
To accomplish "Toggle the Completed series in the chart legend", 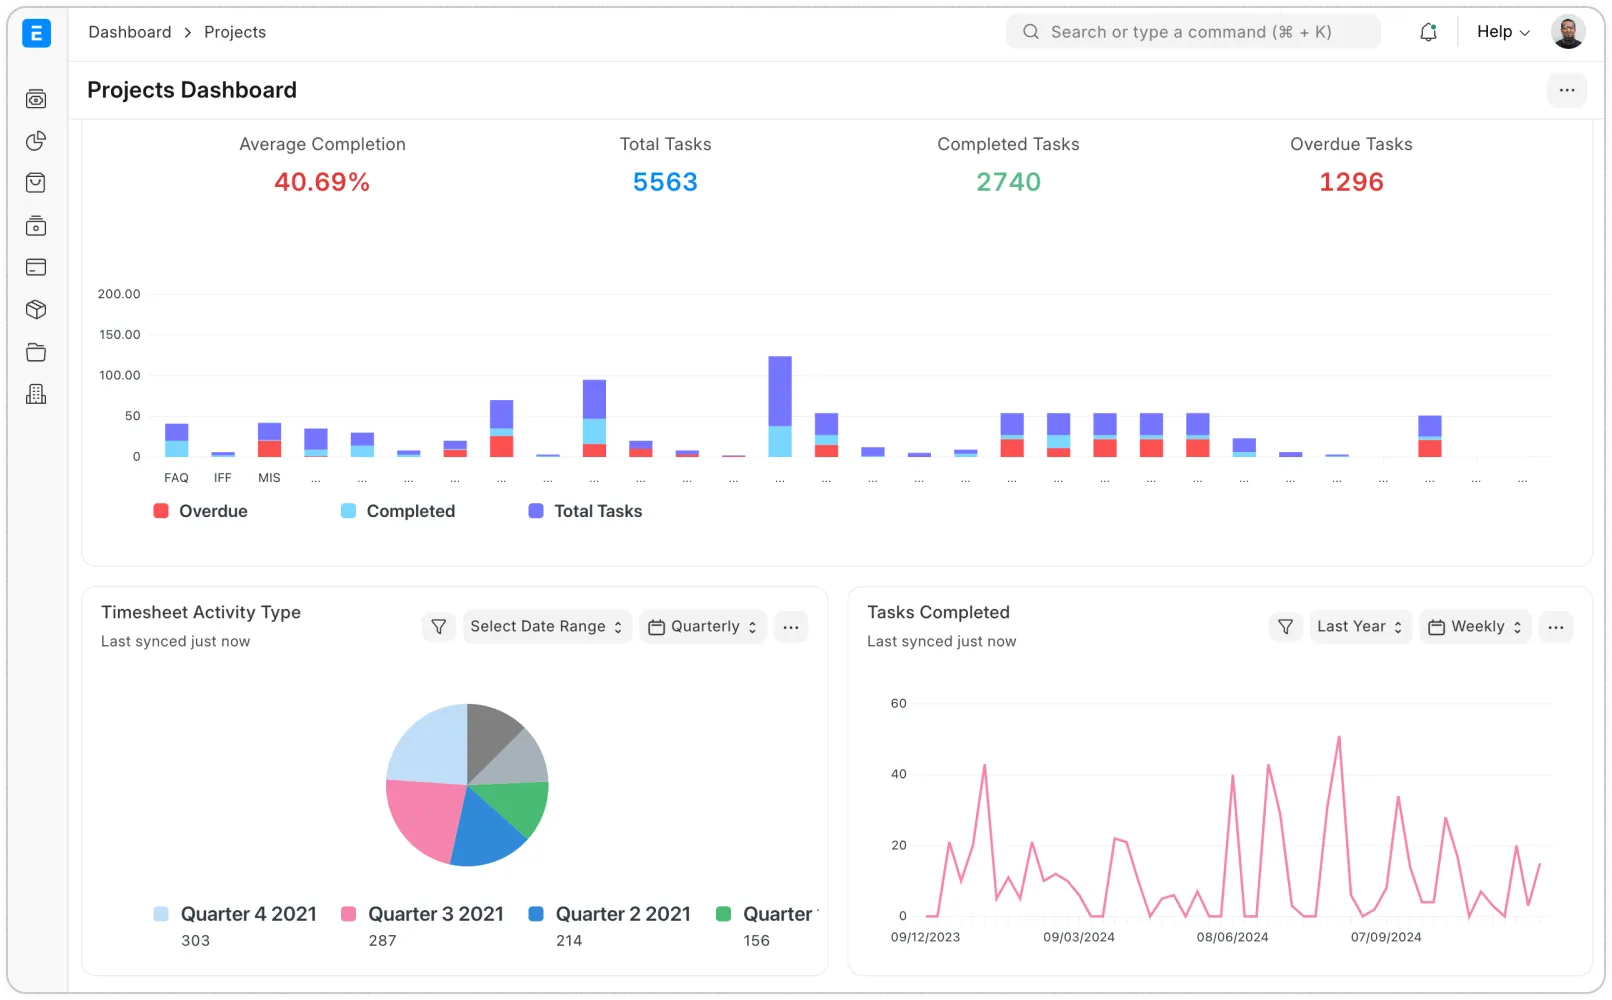I will pyautogui.click(x=397, y=511).
